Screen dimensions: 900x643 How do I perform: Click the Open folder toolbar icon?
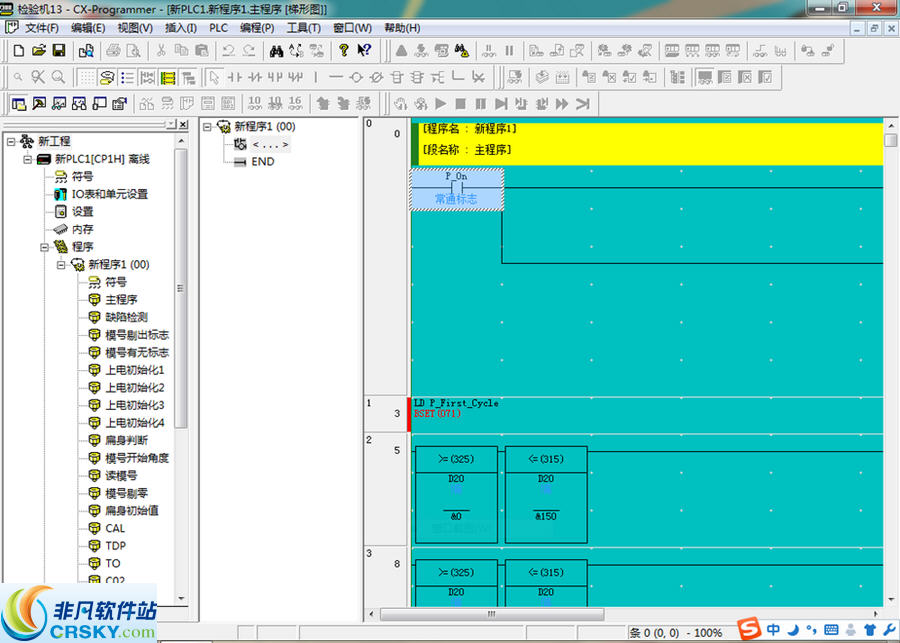[38, 51]
